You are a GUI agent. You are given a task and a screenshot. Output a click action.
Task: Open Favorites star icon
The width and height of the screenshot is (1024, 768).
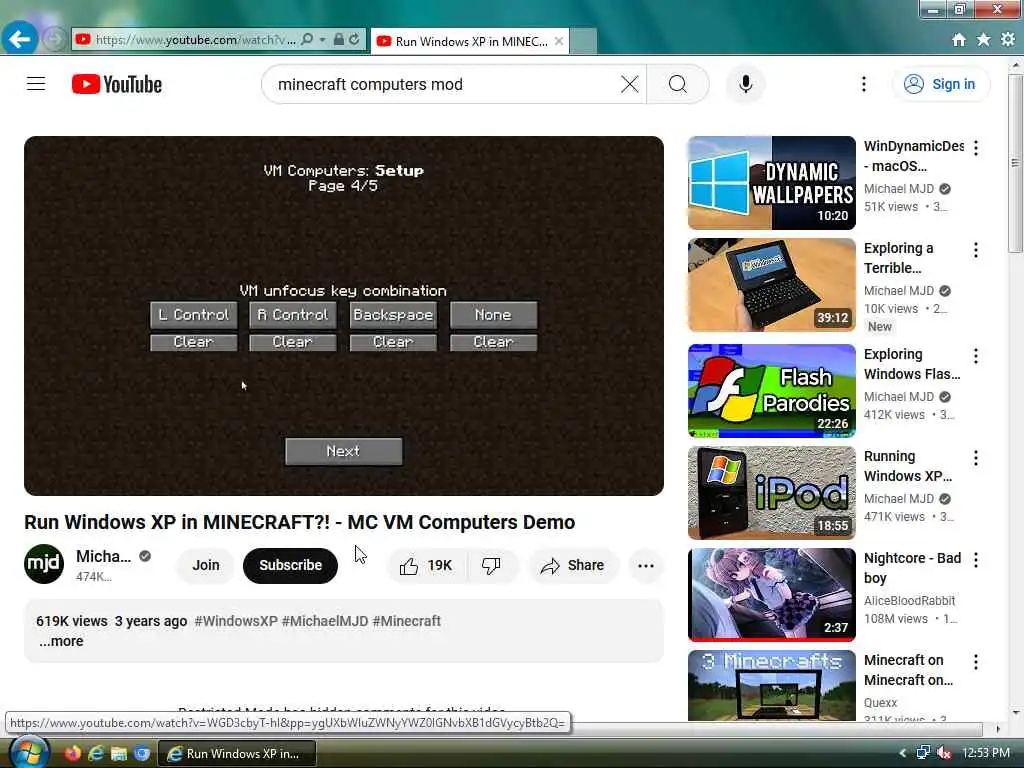click(984, 40)
